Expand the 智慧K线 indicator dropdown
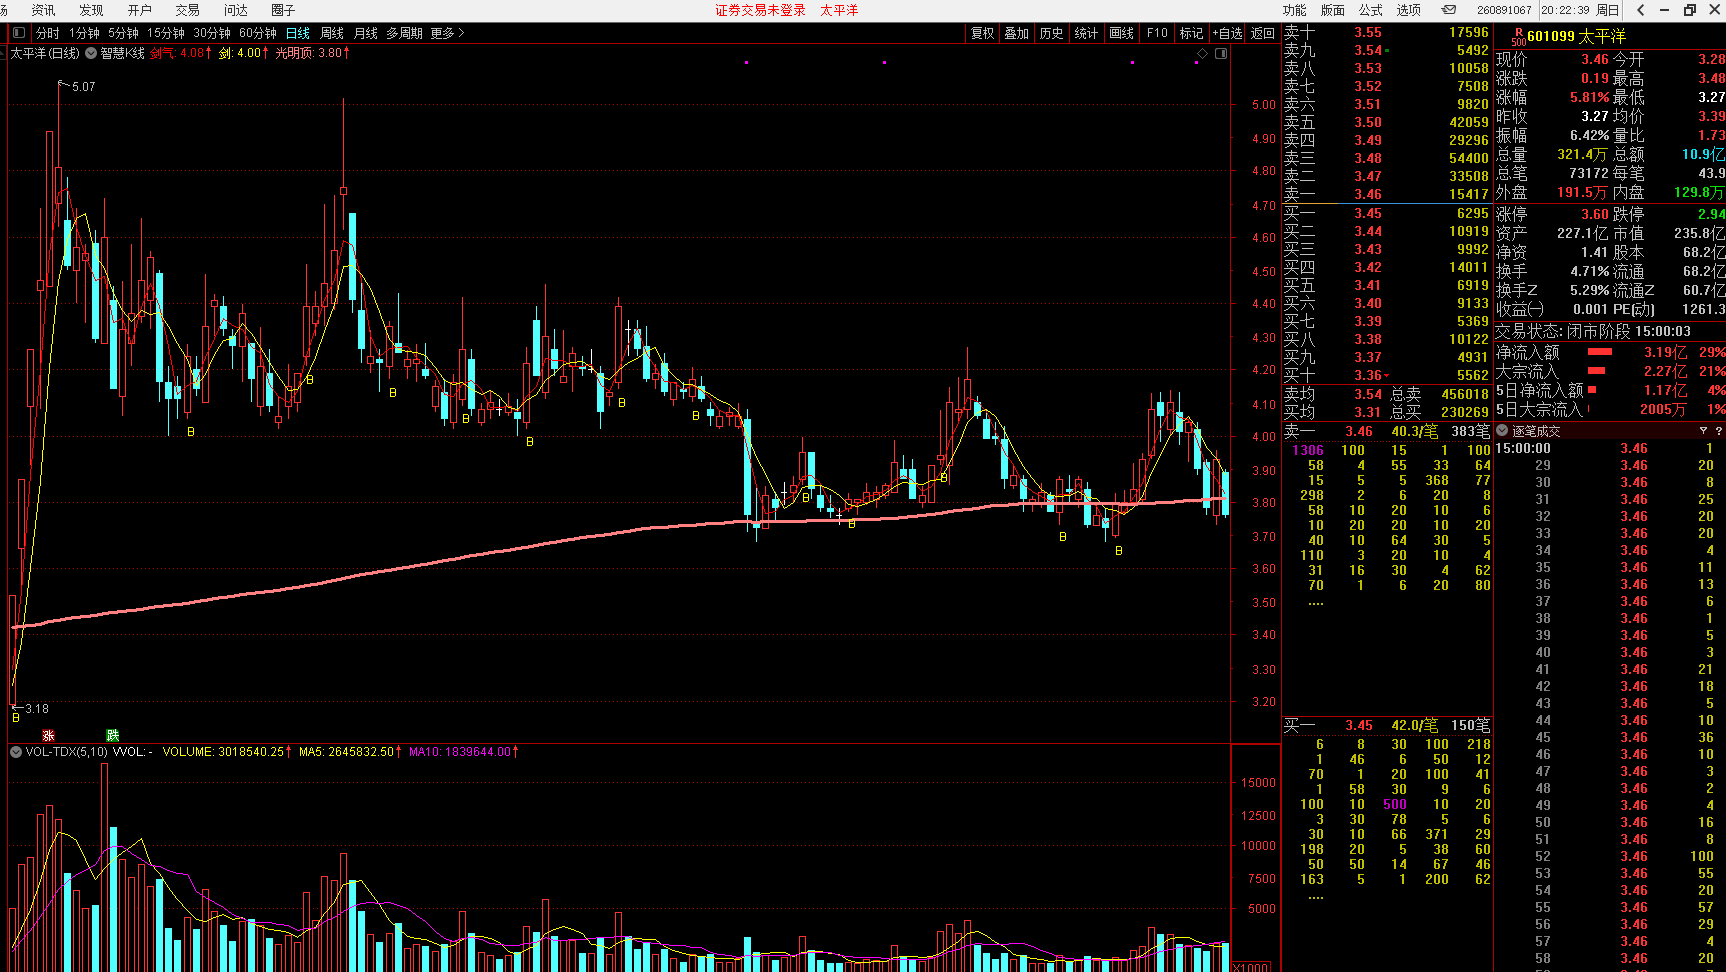The height and width of the screenshot is (972, 1726). click(91, 53)
